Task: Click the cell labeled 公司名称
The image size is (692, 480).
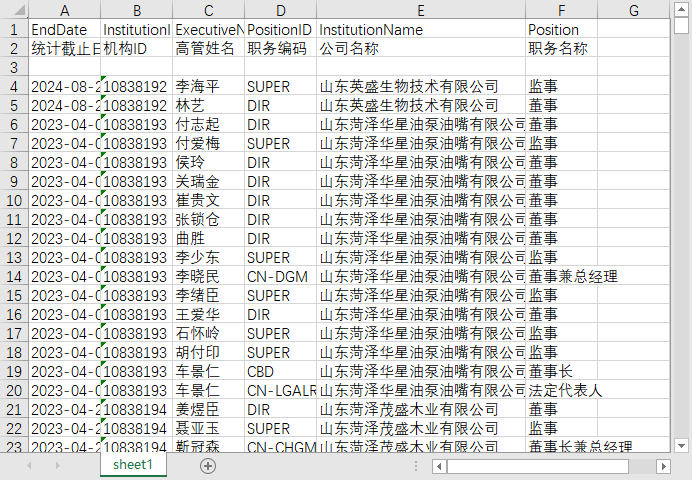Action: pyautogui.click(x=421, y=49)
